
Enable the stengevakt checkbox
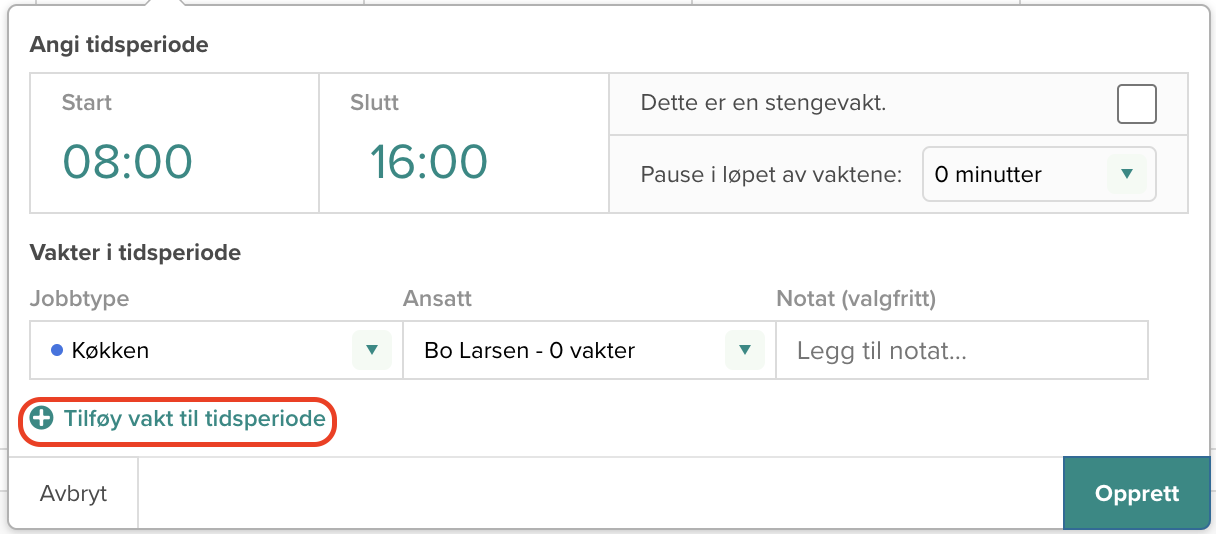pyautogui.click(x=1137, y=104)
